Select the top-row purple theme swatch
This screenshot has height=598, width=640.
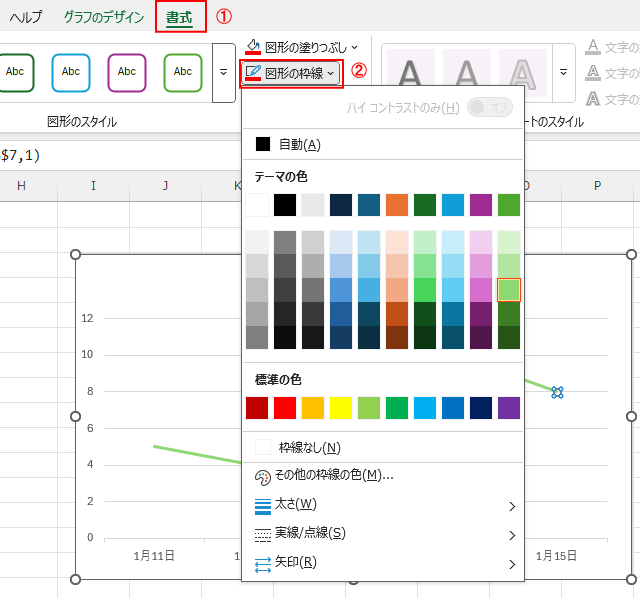click(481, 205)
